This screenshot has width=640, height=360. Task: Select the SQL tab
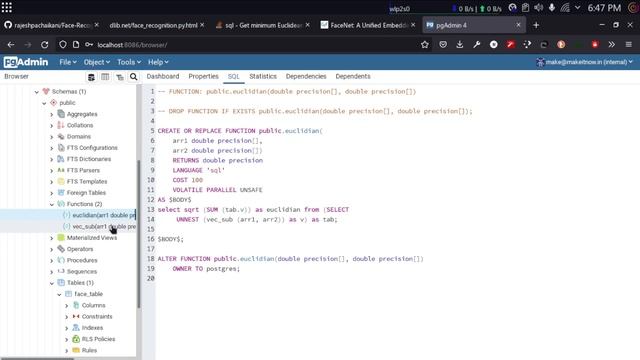233,76
